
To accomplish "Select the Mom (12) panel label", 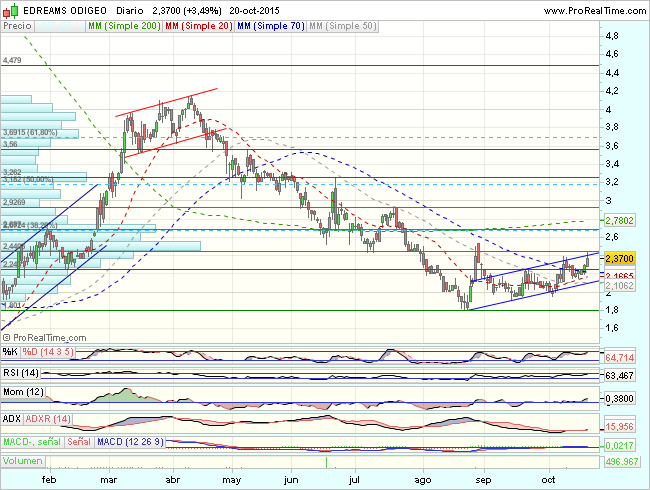I will 23,392.
